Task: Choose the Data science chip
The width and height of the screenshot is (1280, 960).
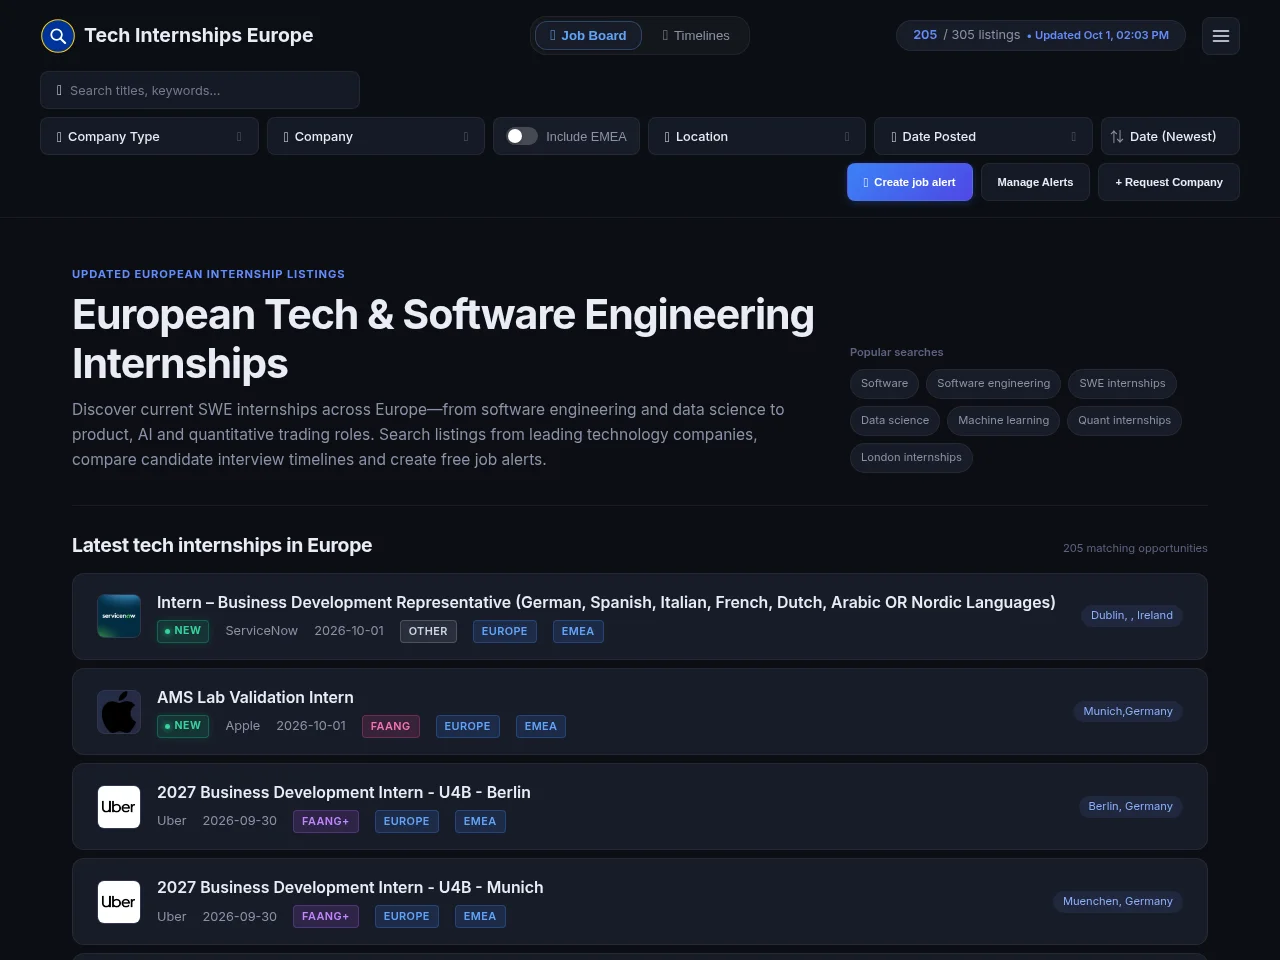Action: click(895, 420)
